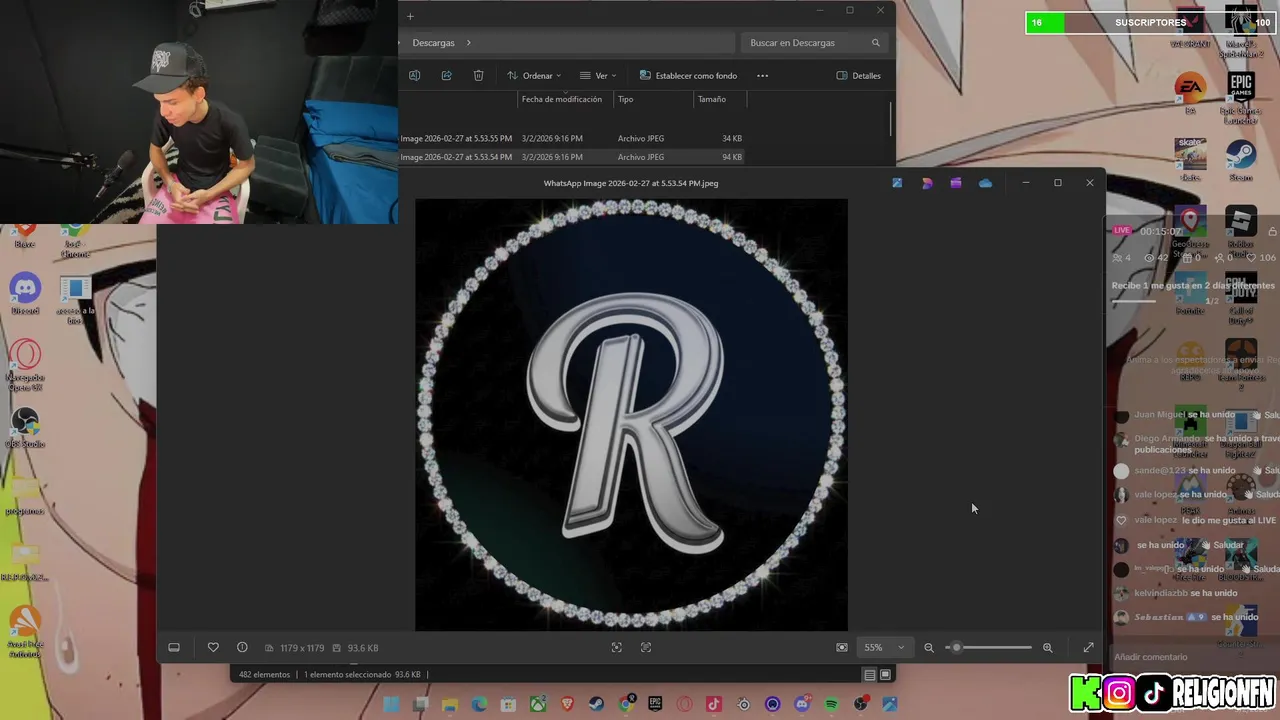Open the Xbox app from the taskbar
This screenshot has width=1280, height=720.
click(x=538, y=705)
